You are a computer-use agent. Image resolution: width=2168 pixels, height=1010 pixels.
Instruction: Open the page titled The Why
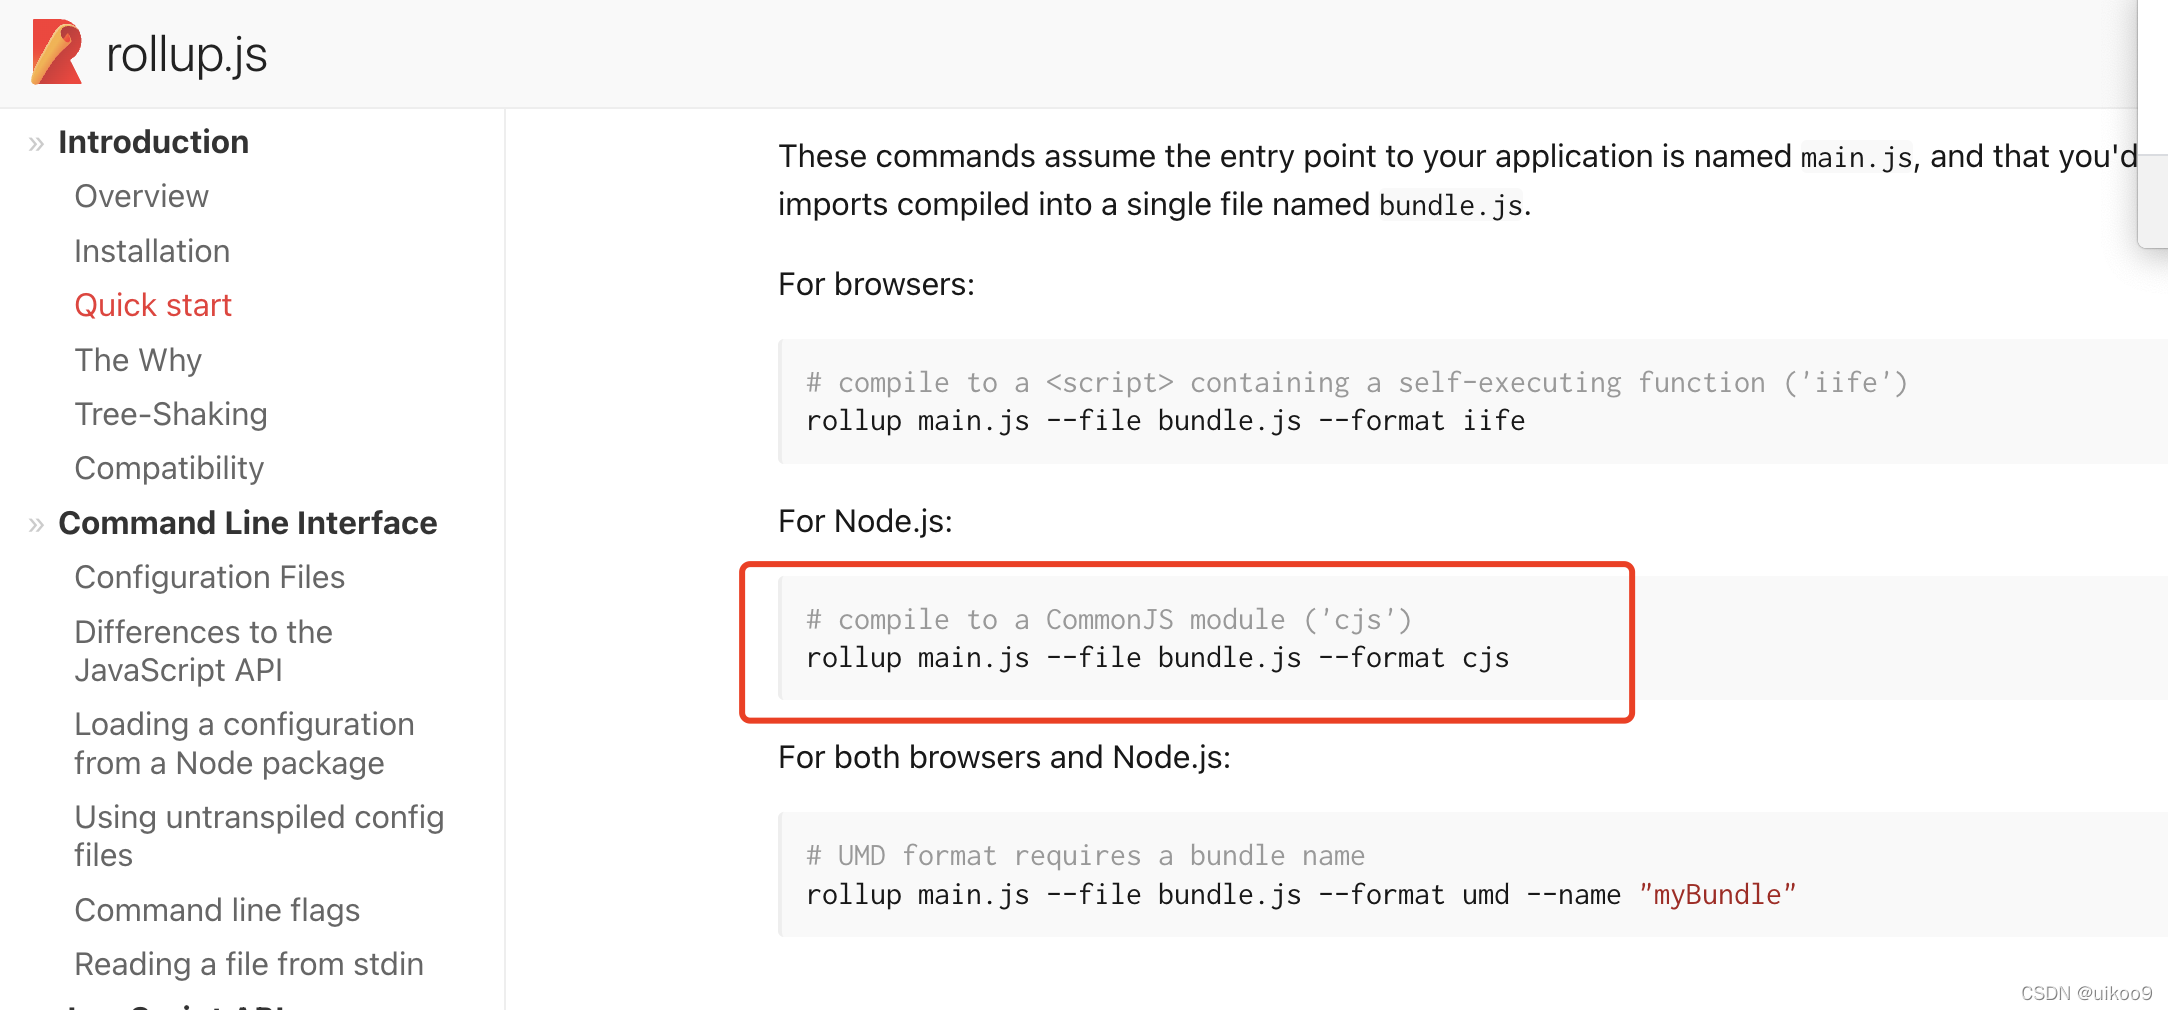coord(138,360)
